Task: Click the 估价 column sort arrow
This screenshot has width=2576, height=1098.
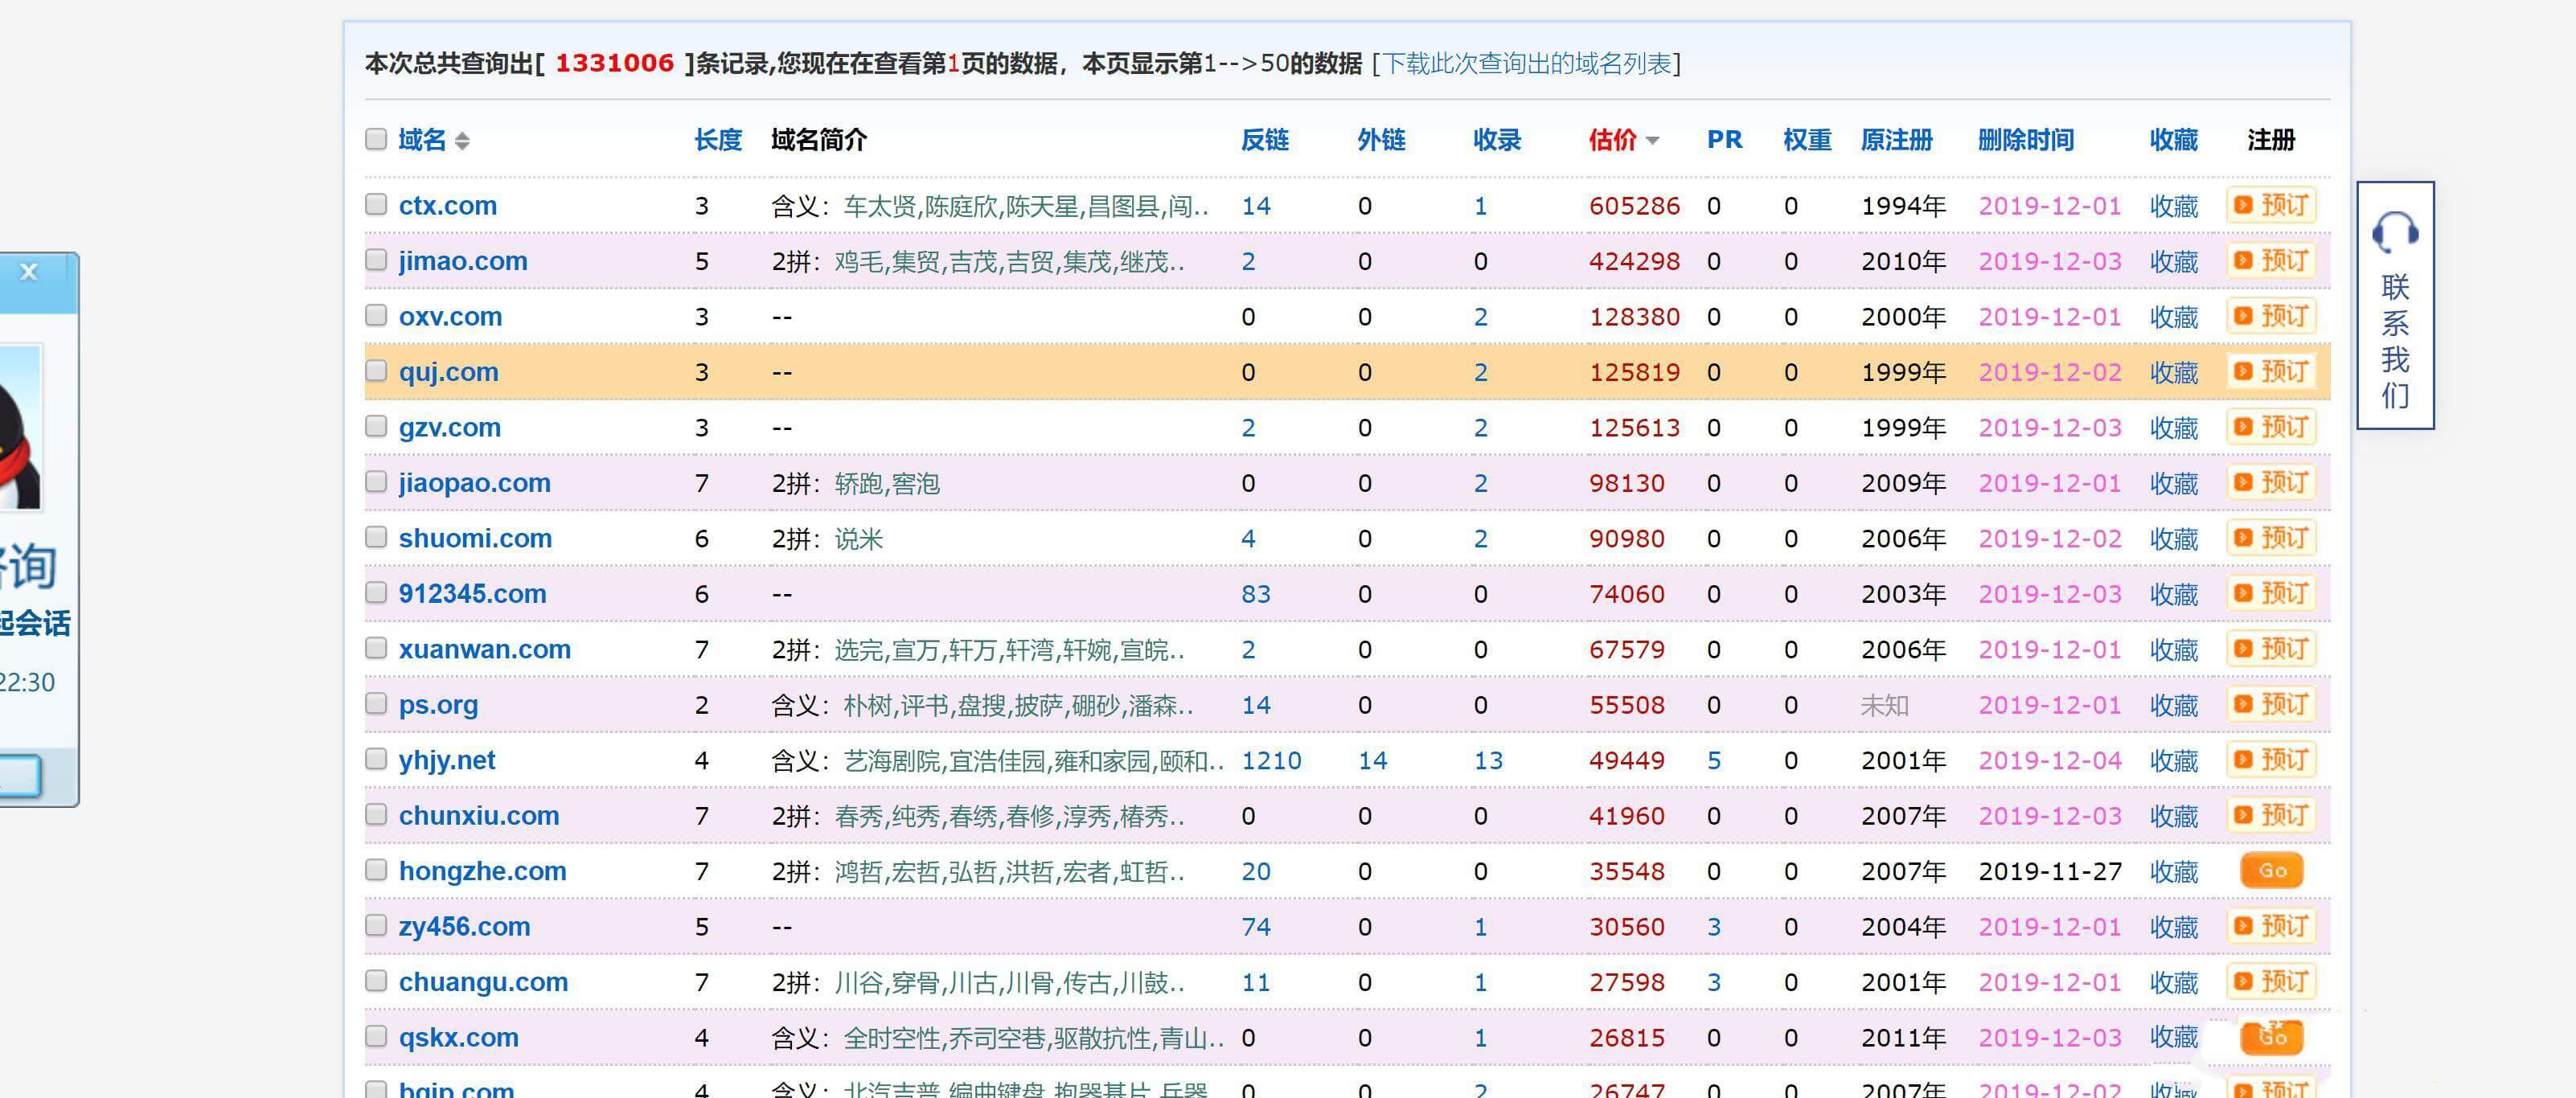Action: 1652,141
